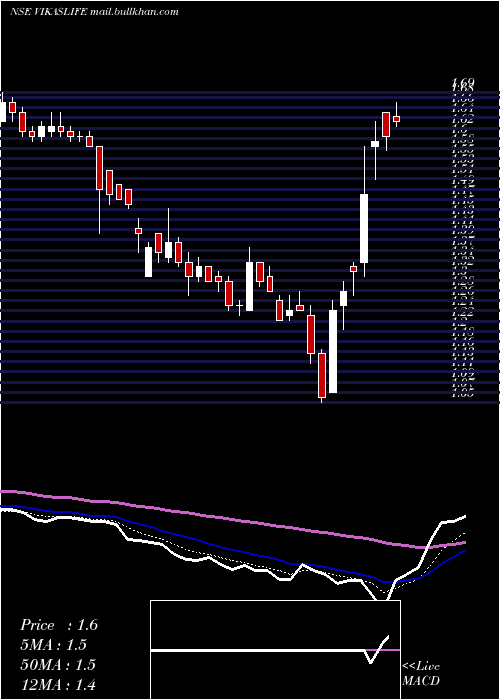Screen dimensions: 500x700
Task: Click the mail.bullkhan.com watermark text
Action: click(x=134, y=12)
